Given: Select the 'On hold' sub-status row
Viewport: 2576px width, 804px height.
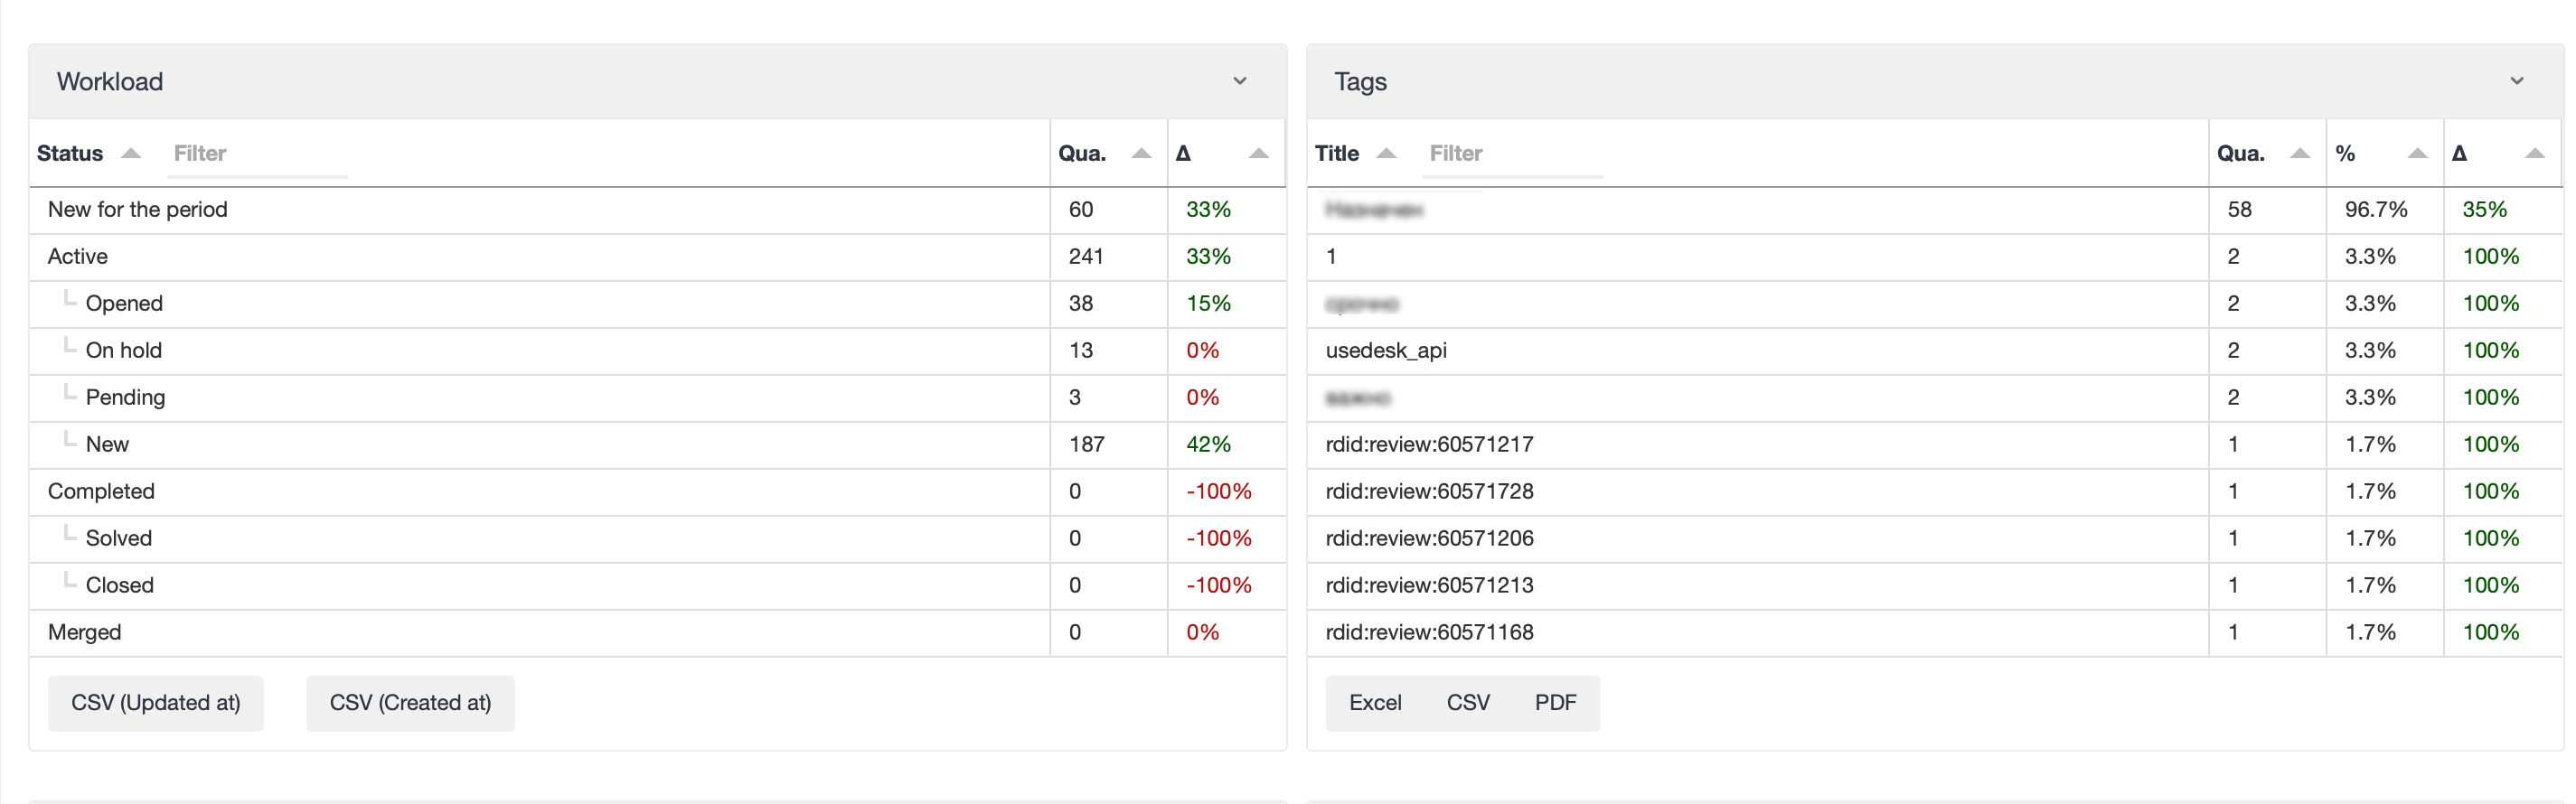Looking at the screenshot, I should (657, 351).
